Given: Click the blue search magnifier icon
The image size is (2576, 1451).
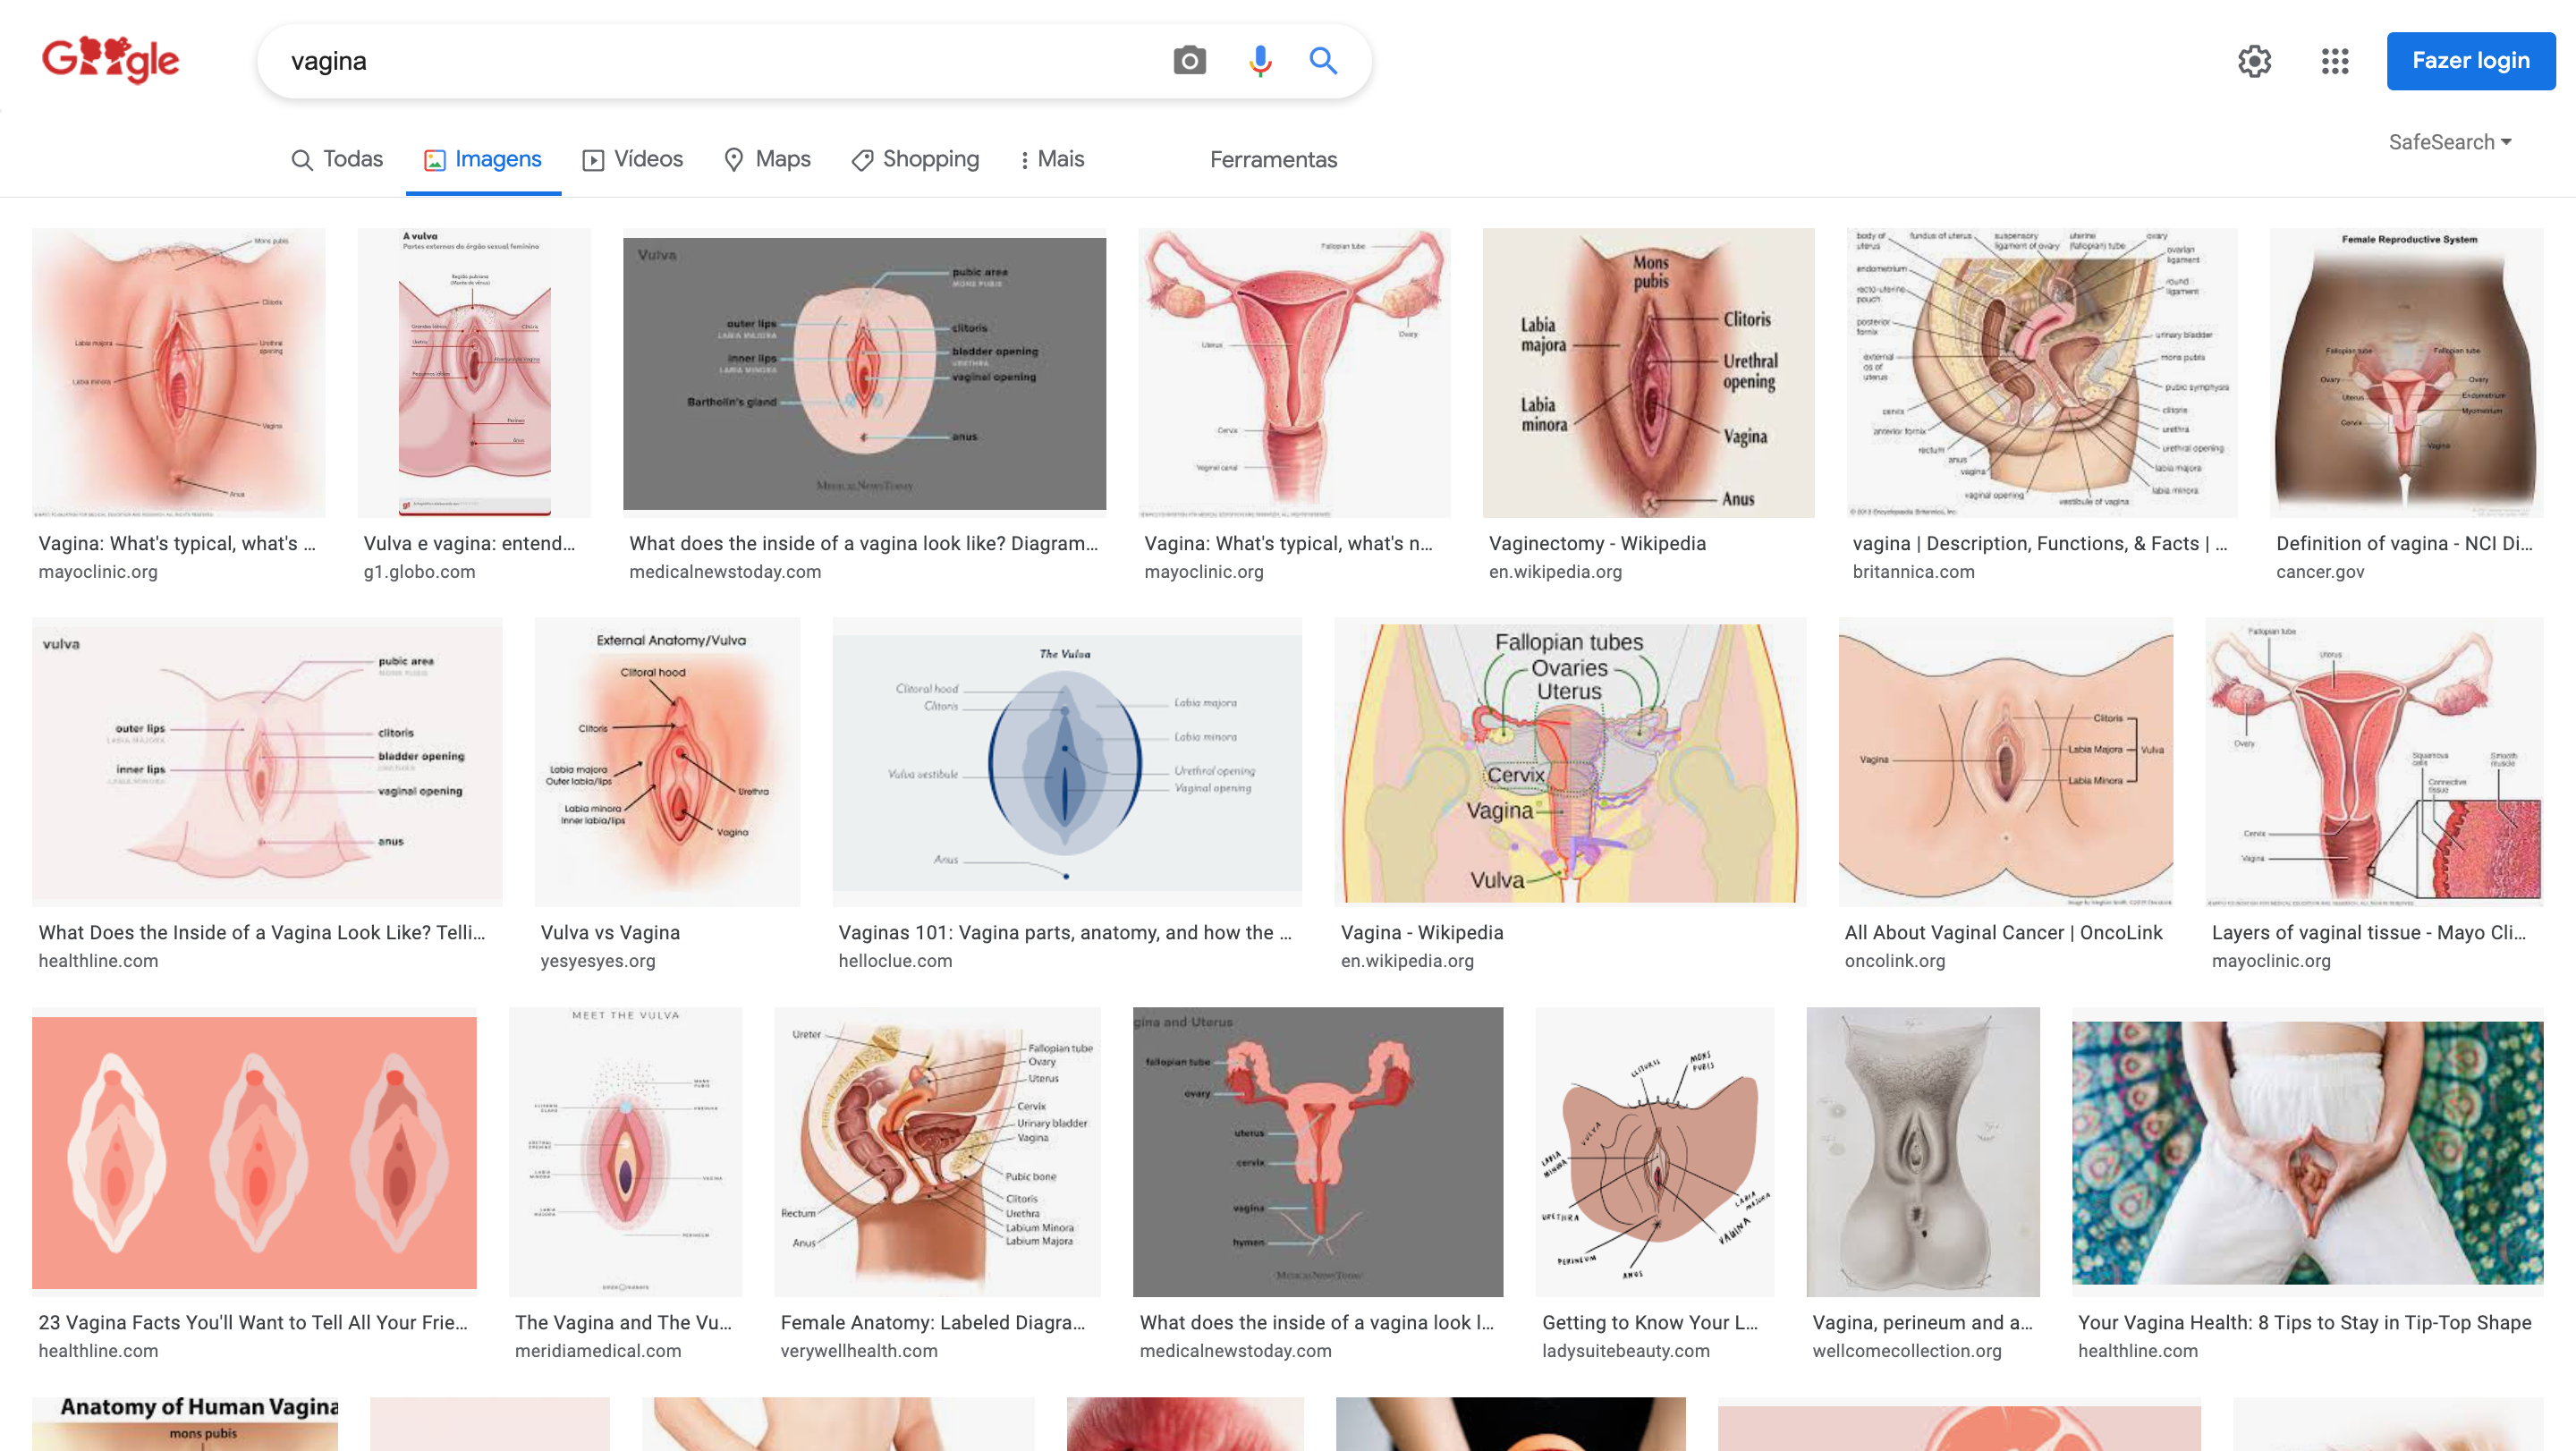Looking at the screenshot, I should tap(1323, 61).
